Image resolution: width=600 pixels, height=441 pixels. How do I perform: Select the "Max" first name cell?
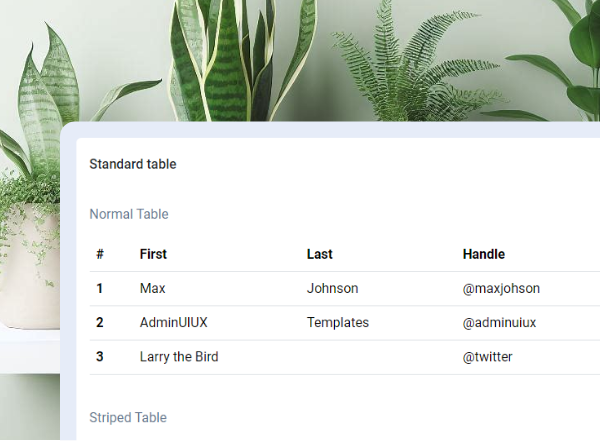click(153, 289)
